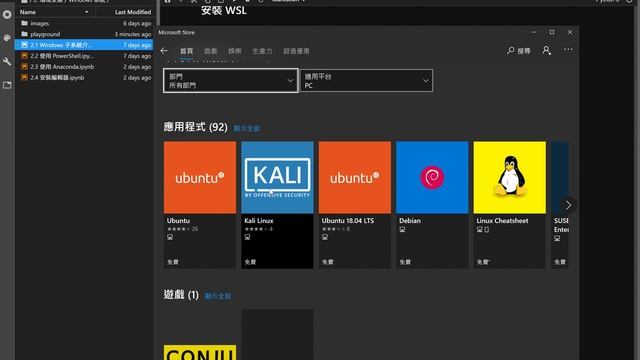
Task: Select the images folder row
Action: [x=84, y=23]
